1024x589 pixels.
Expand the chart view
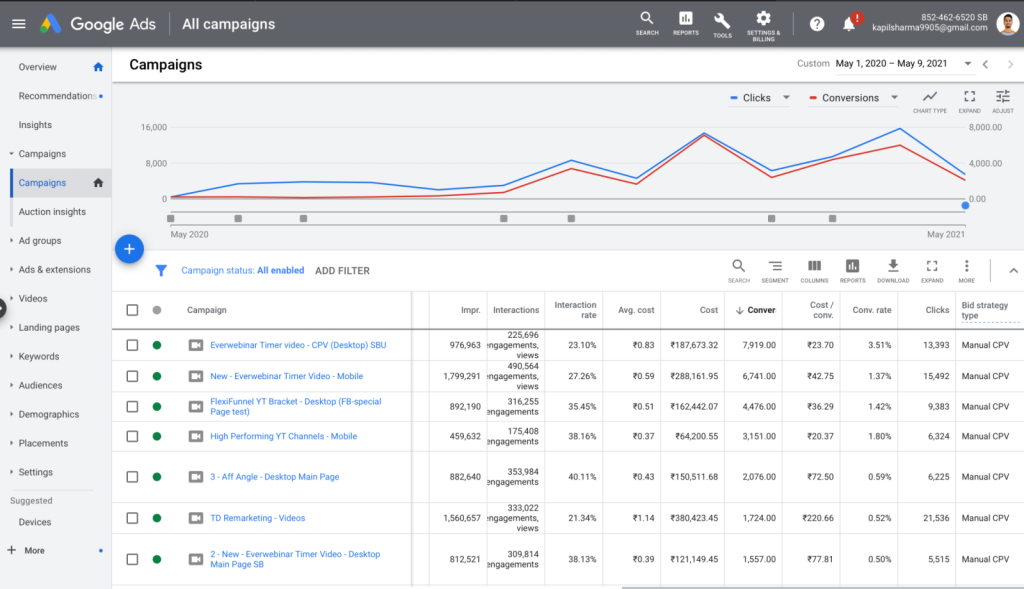pyautogui.click(x=969, y=101)
